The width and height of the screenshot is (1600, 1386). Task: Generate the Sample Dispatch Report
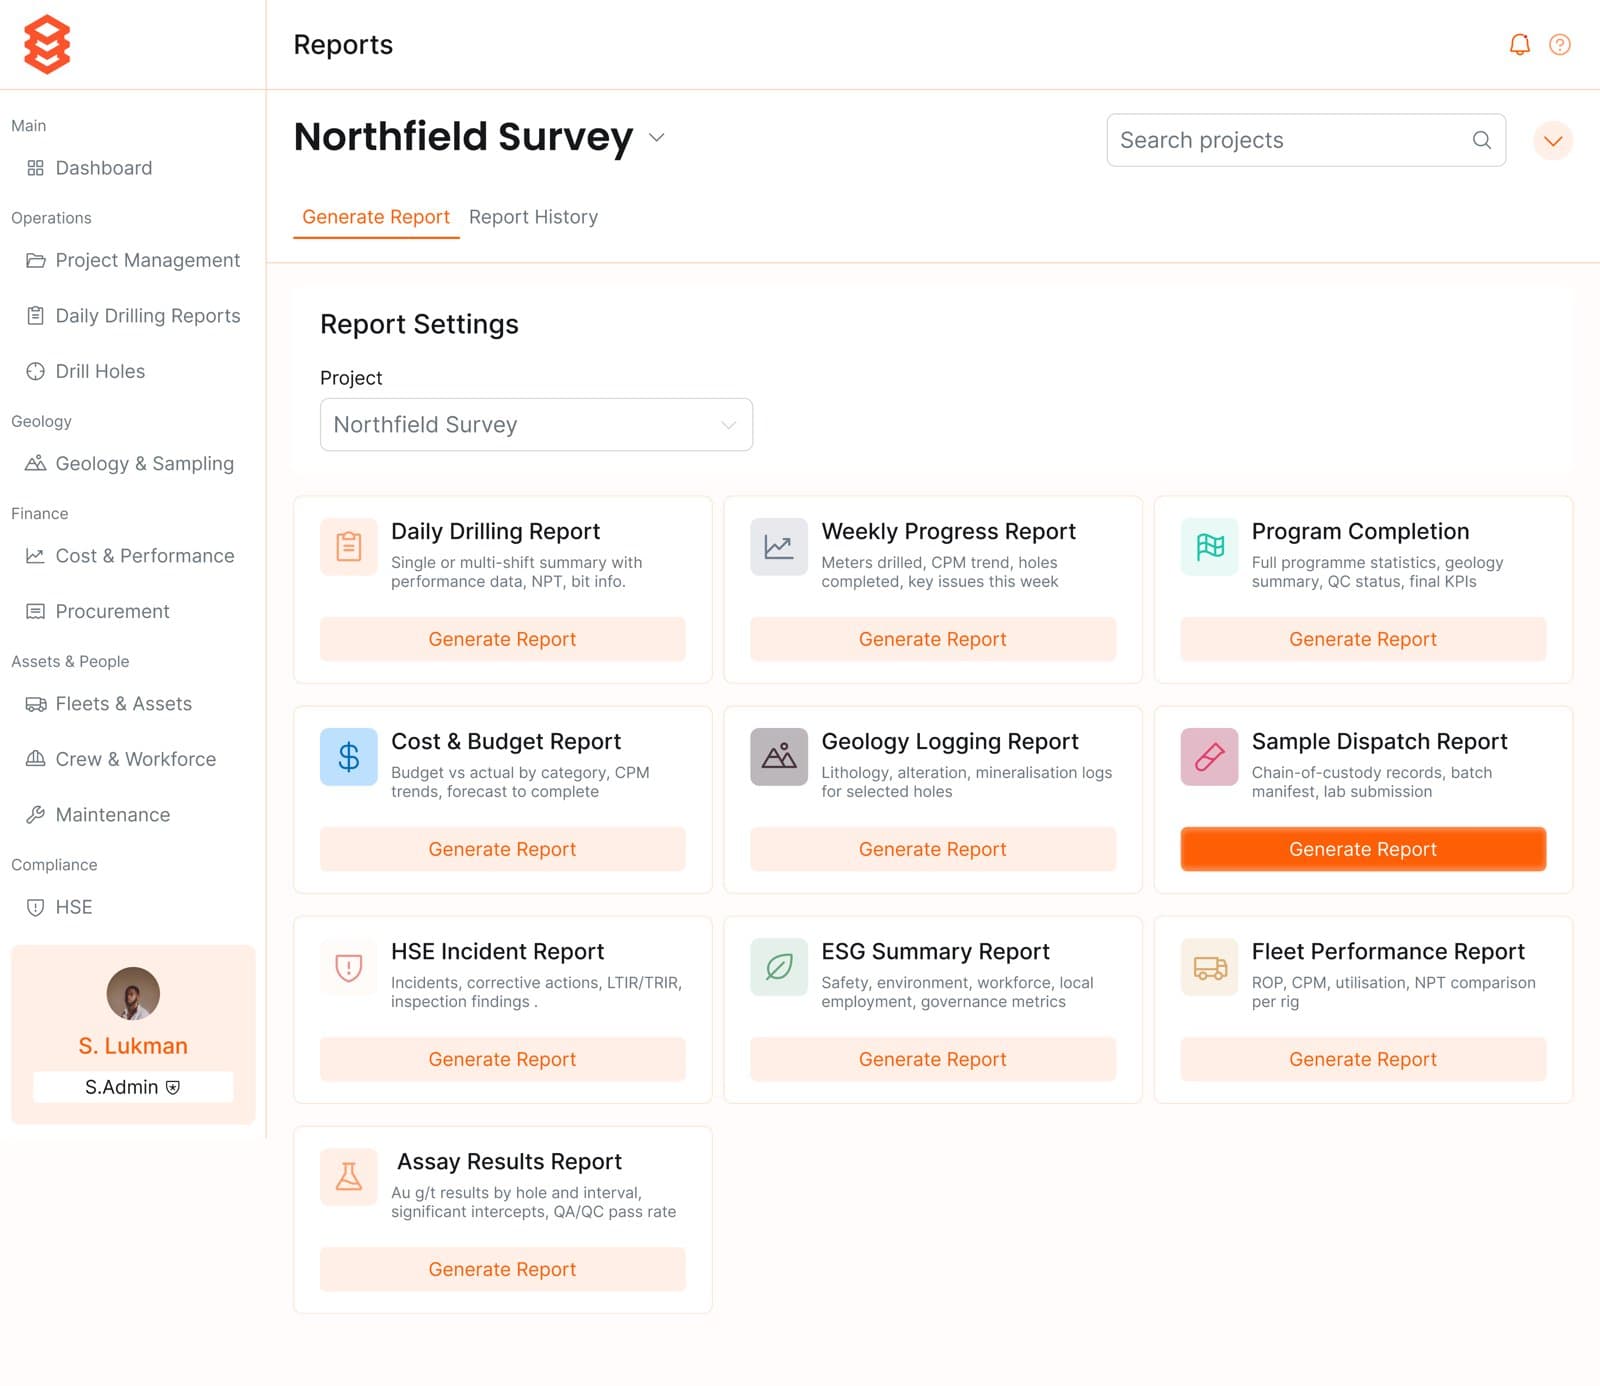tap(1363, 849)
